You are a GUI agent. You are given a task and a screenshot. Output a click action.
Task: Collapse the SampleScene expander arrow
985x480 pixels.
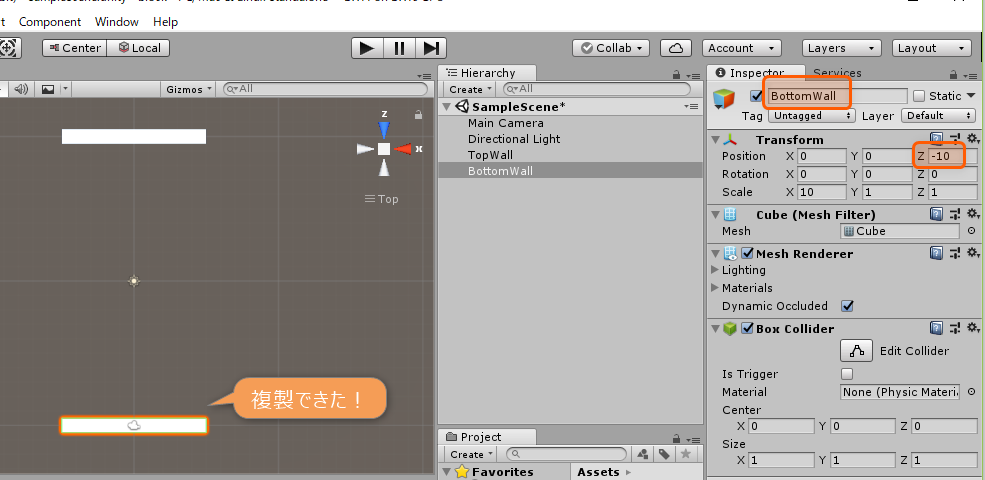[447, 107]
